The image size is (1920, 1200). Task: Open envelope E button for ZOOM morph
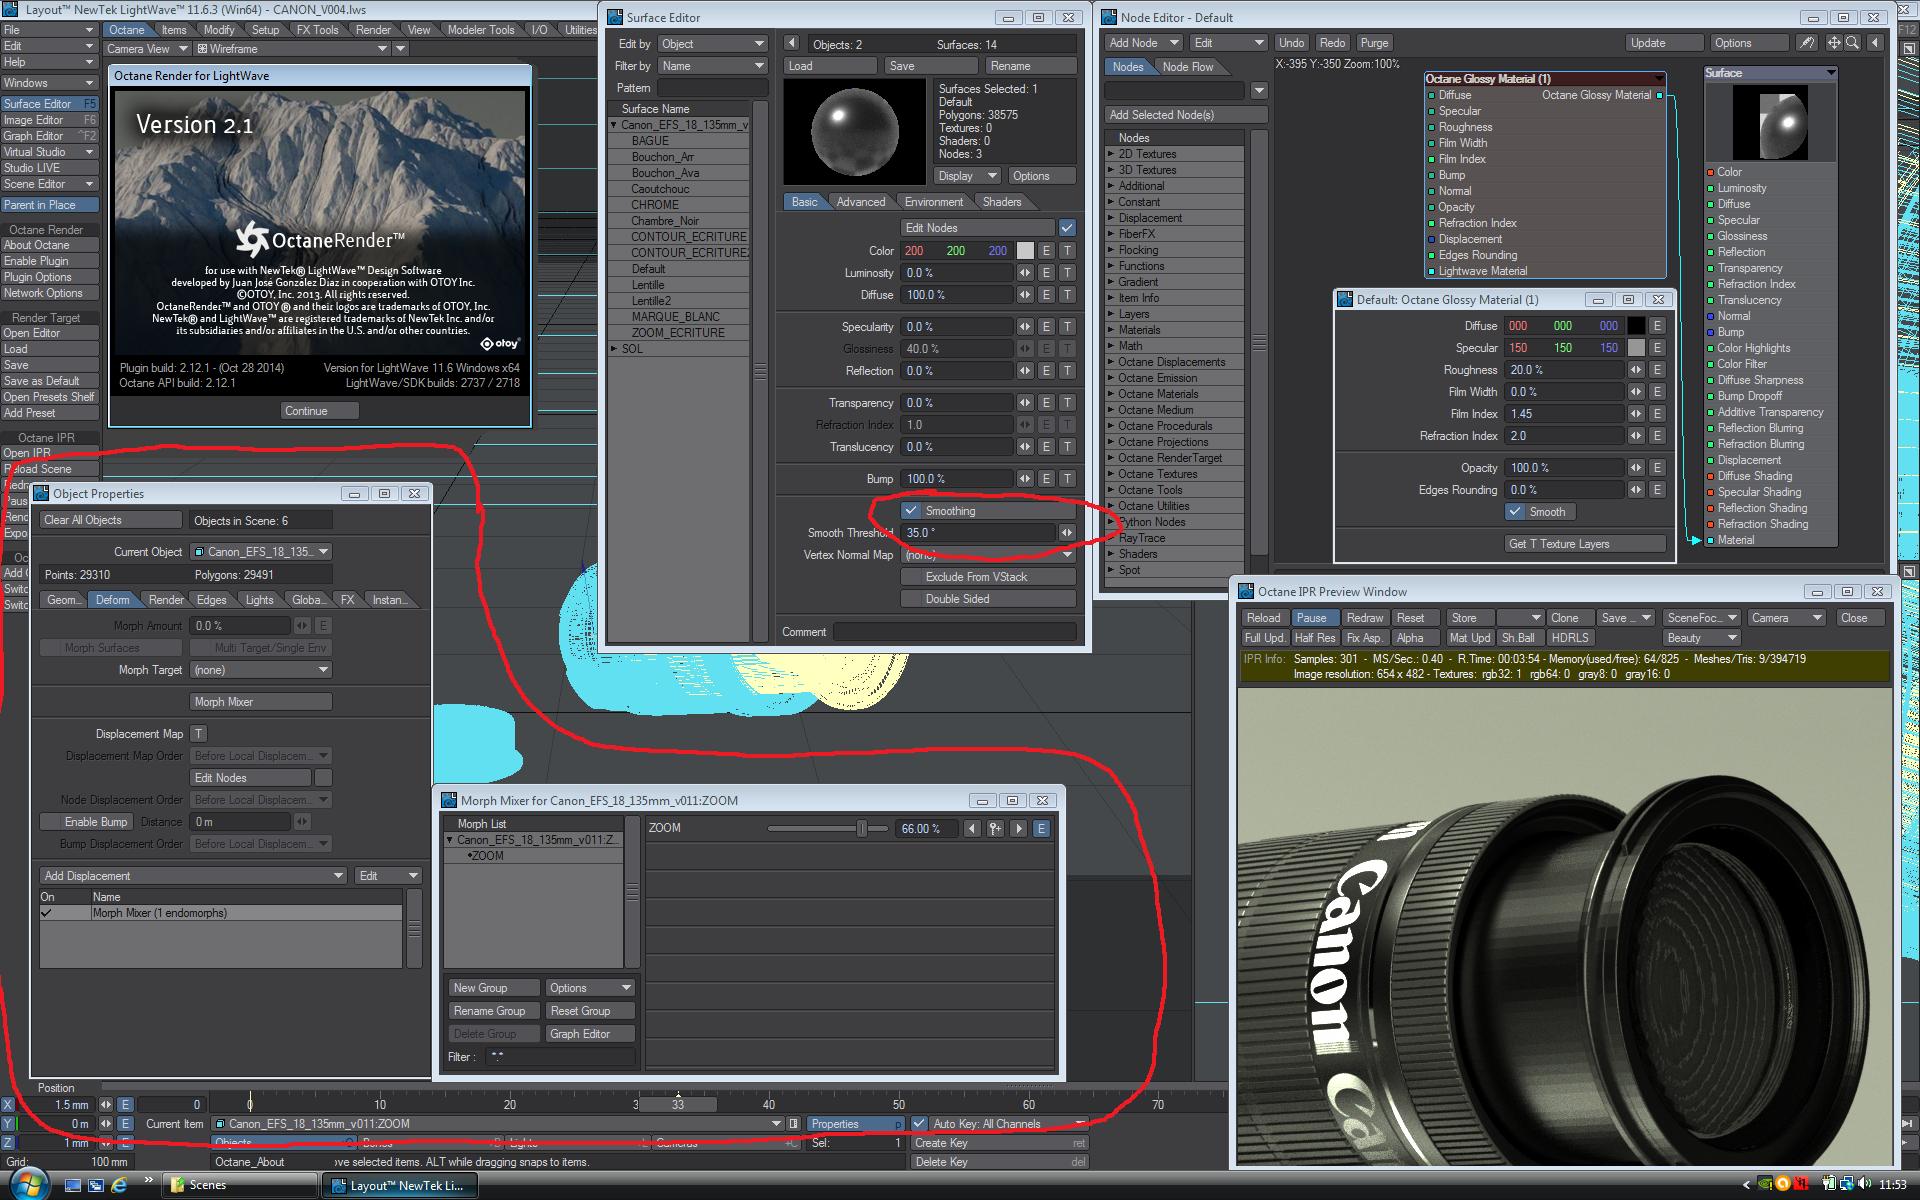[x=1041, y=829]
